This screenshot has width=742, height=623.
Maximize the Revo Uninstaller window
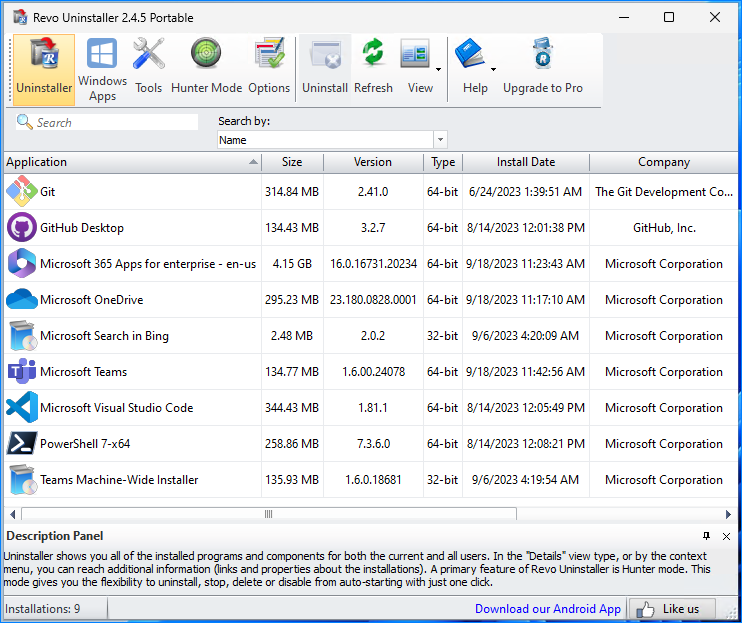point(669,17)
